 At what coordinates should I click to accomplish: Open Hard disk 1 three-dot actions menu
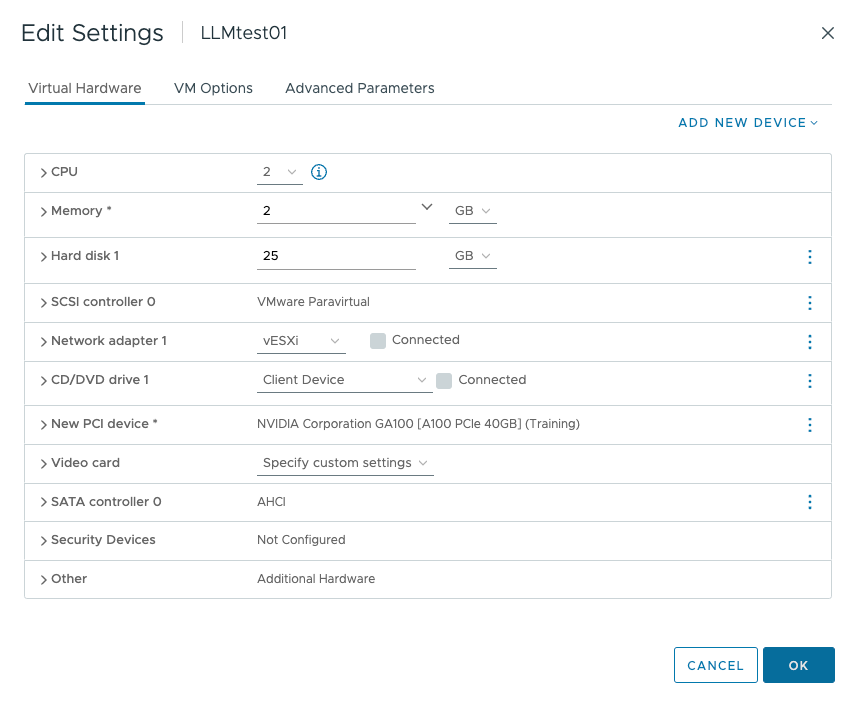pyautogui.click(x=810, y=257)
